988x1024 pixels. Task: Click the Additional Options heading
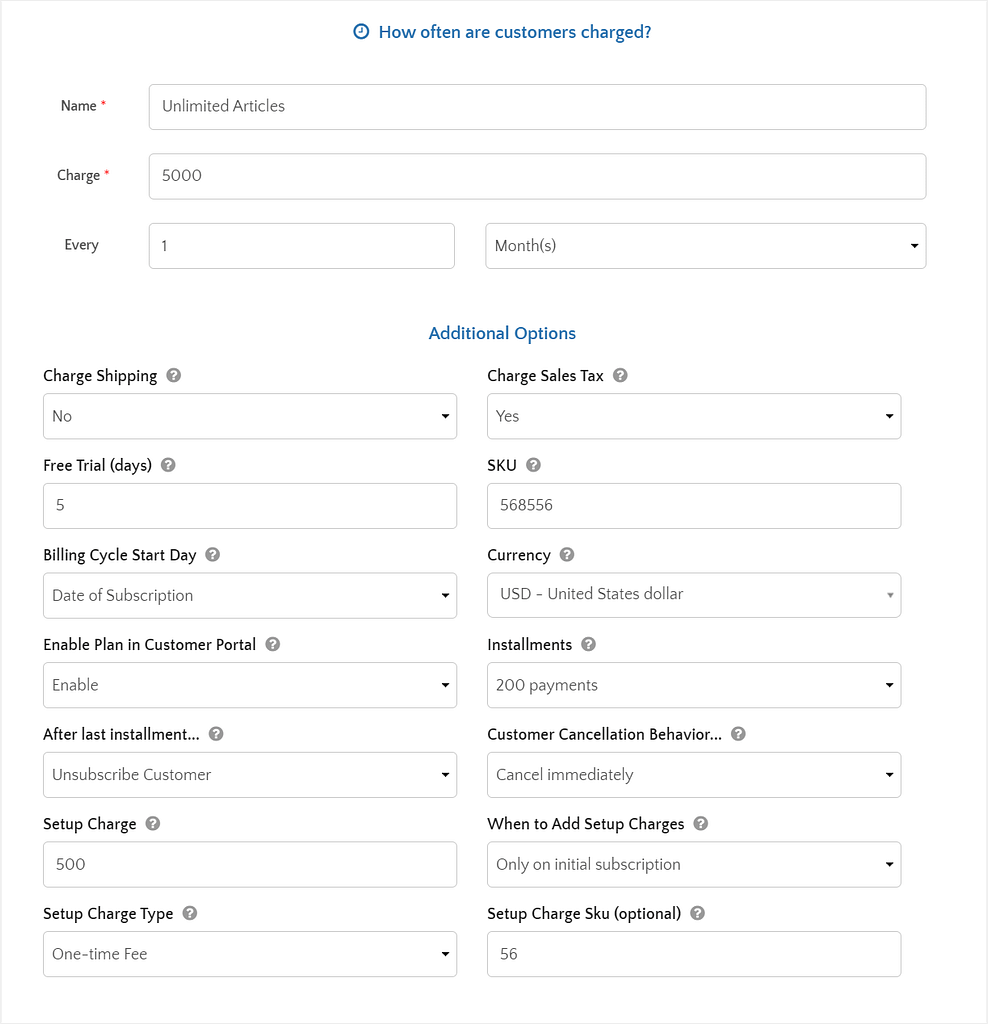[502, 333]
